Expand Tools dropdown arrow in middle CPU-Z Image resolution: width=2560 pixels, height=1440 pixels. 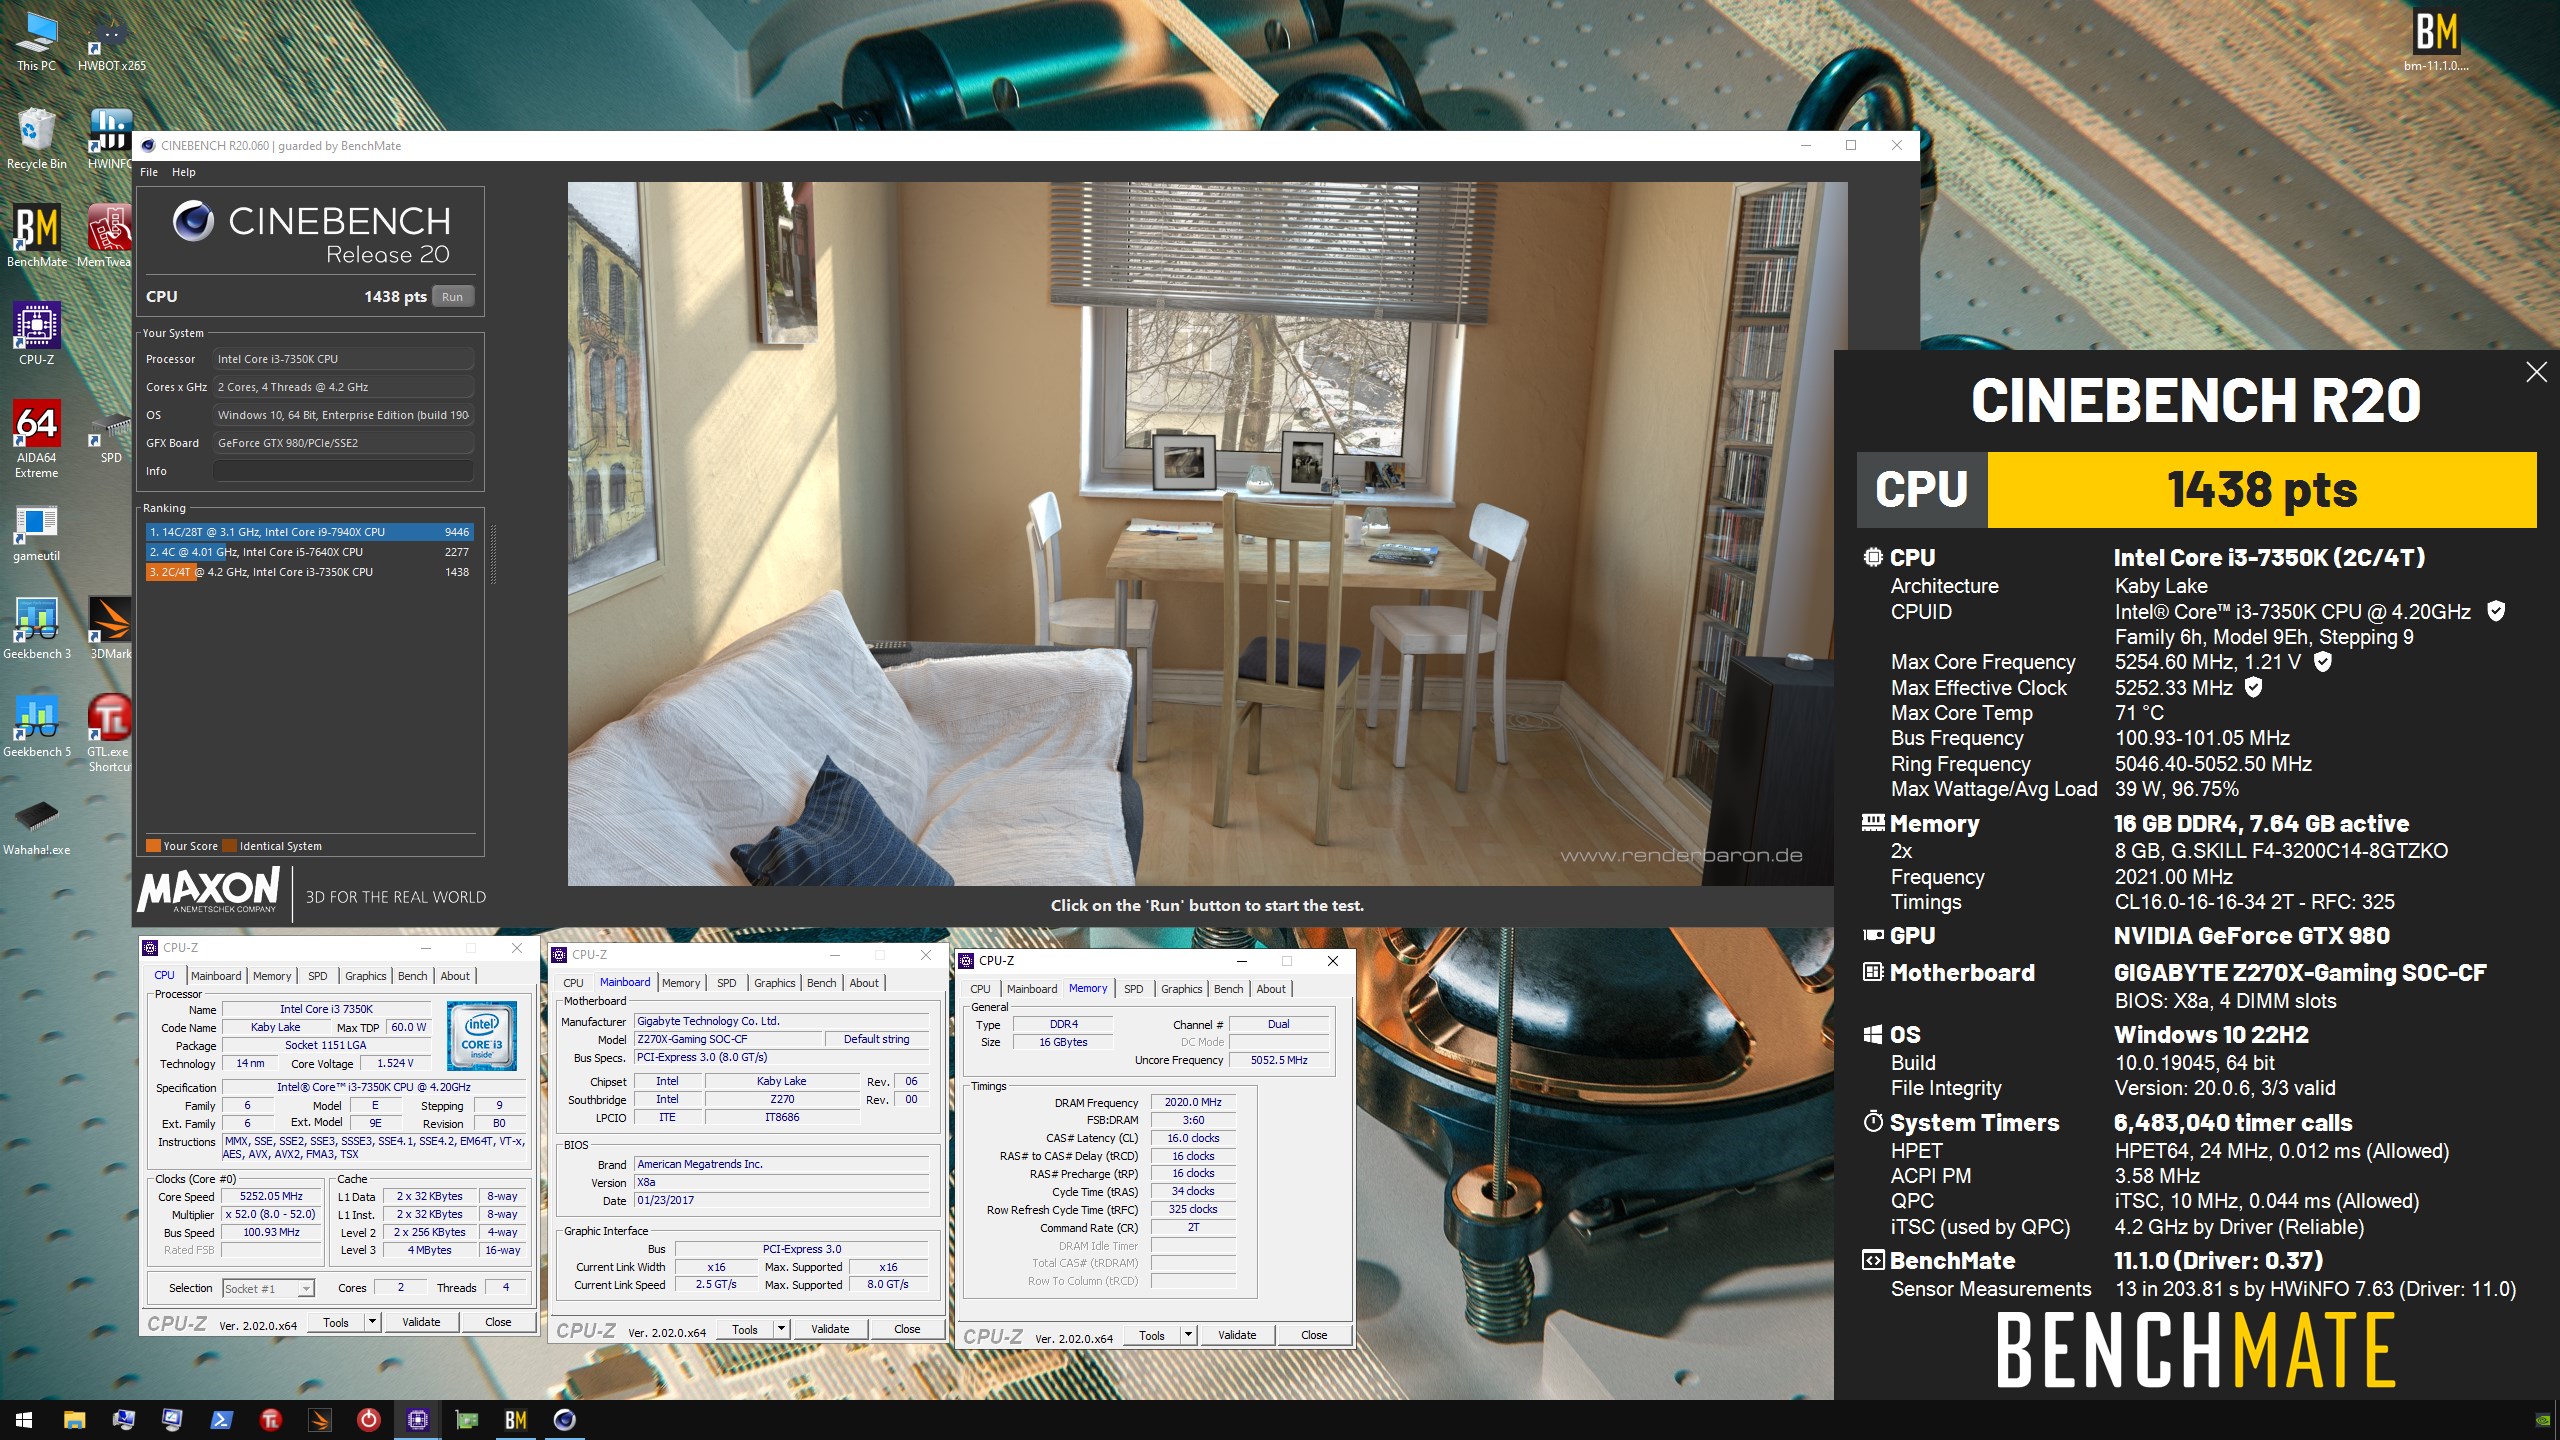coord(781,1329)
